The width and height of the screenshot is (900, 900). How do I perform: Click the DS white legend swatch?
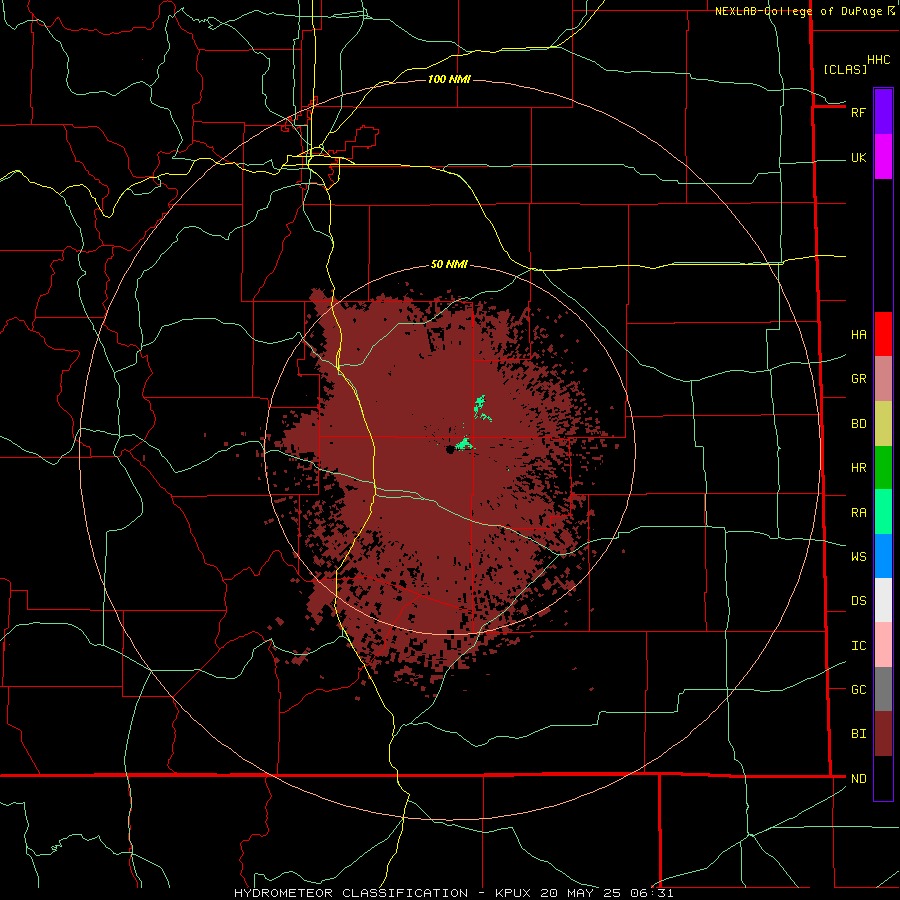(883, 600)
